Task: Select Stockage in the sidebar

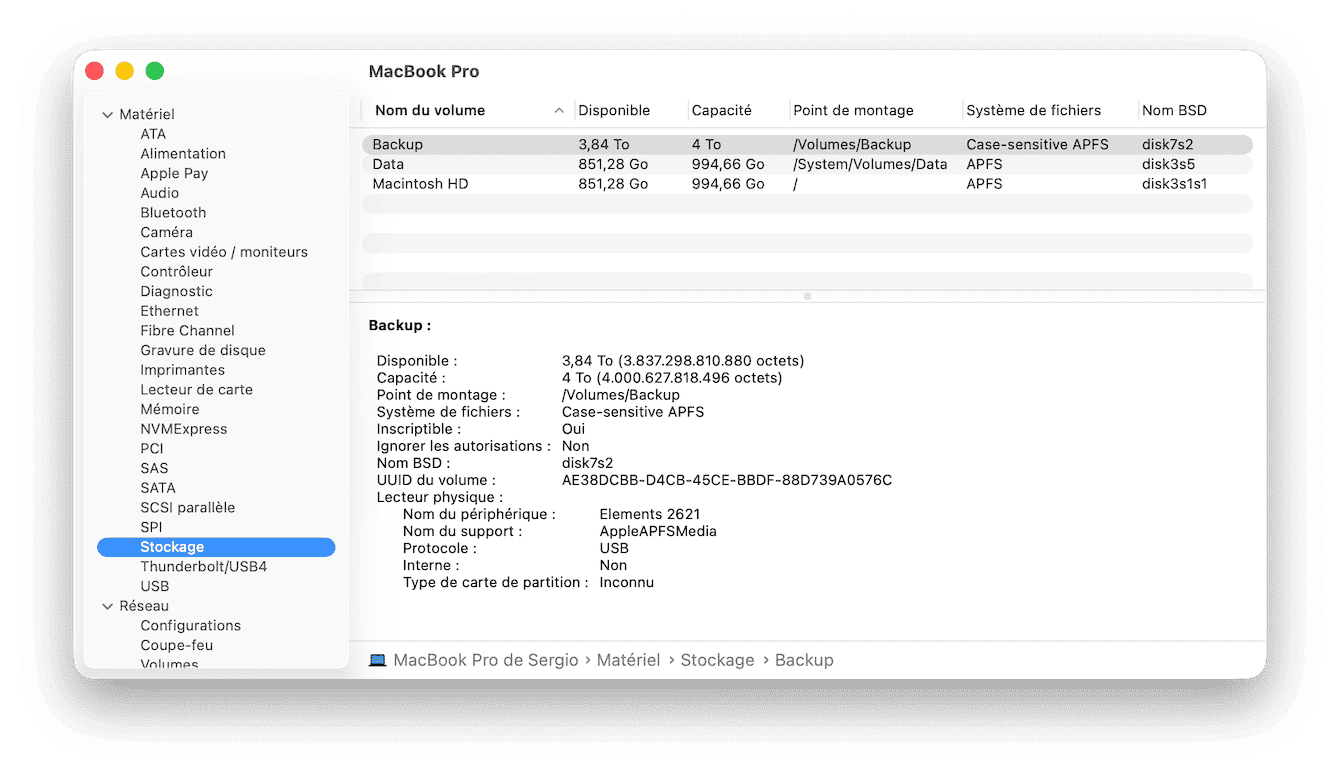Action: click(172, 547)
